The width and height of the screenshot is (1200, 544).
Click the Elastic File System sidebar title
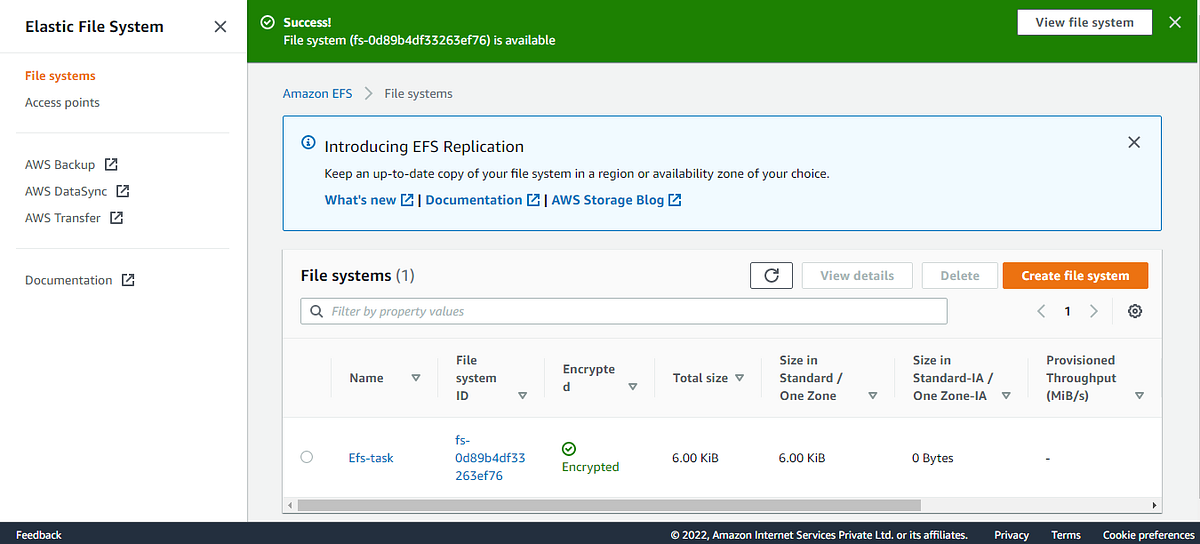94,27
